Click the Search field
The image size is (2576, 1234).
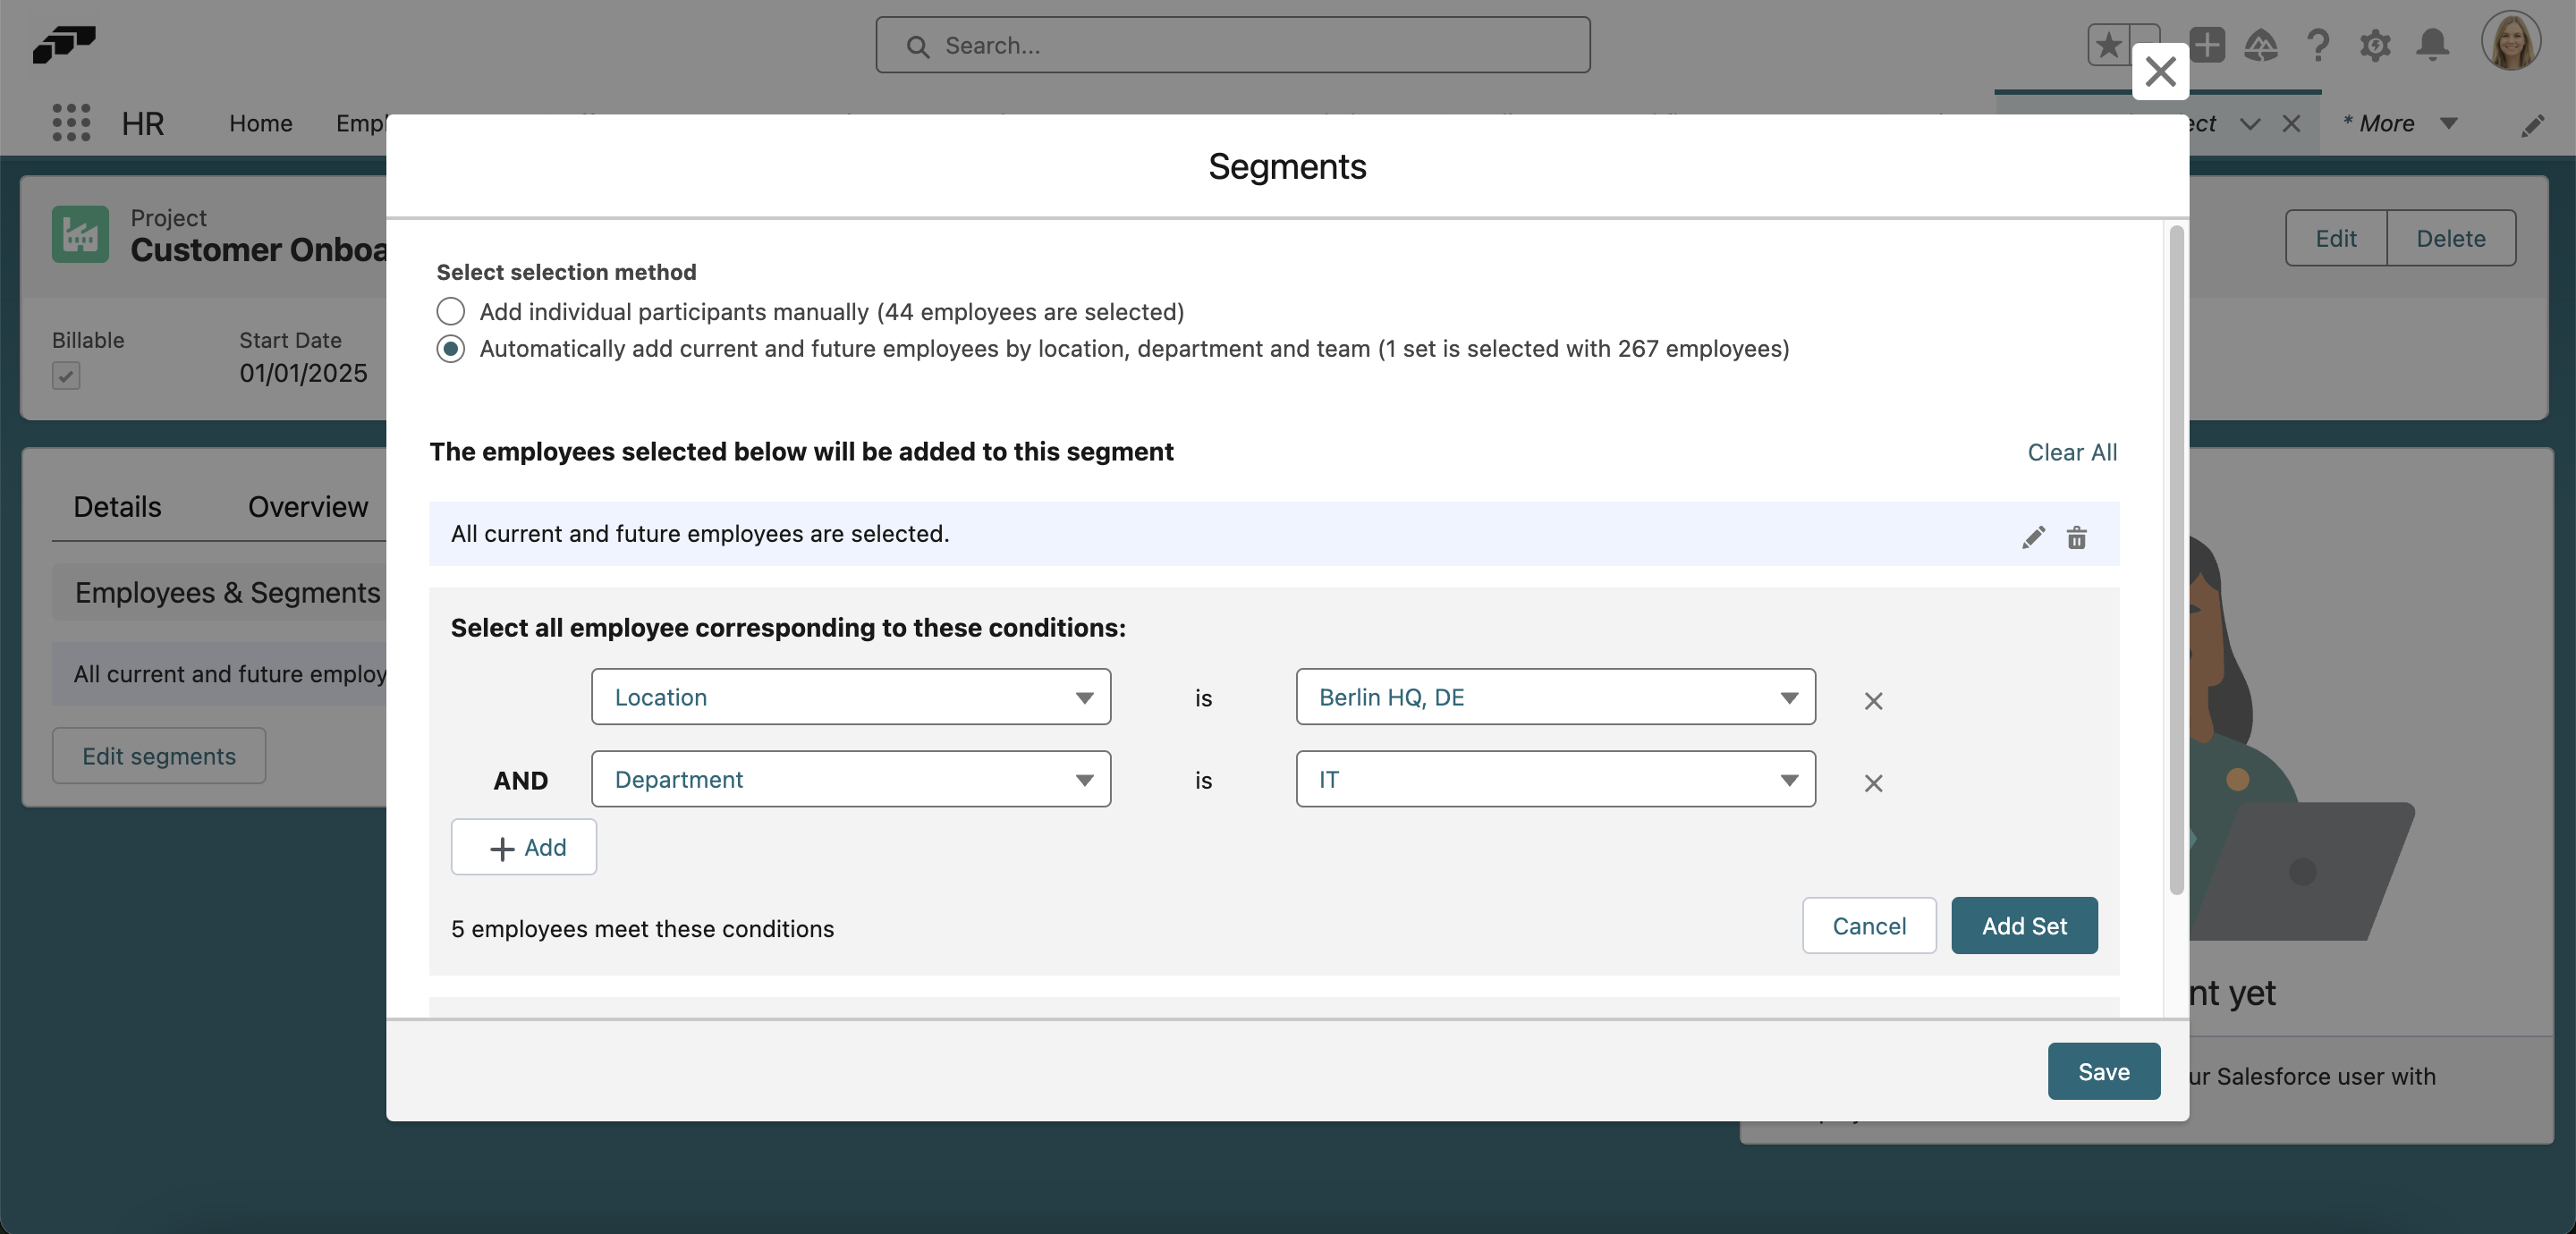(1232, 45)
